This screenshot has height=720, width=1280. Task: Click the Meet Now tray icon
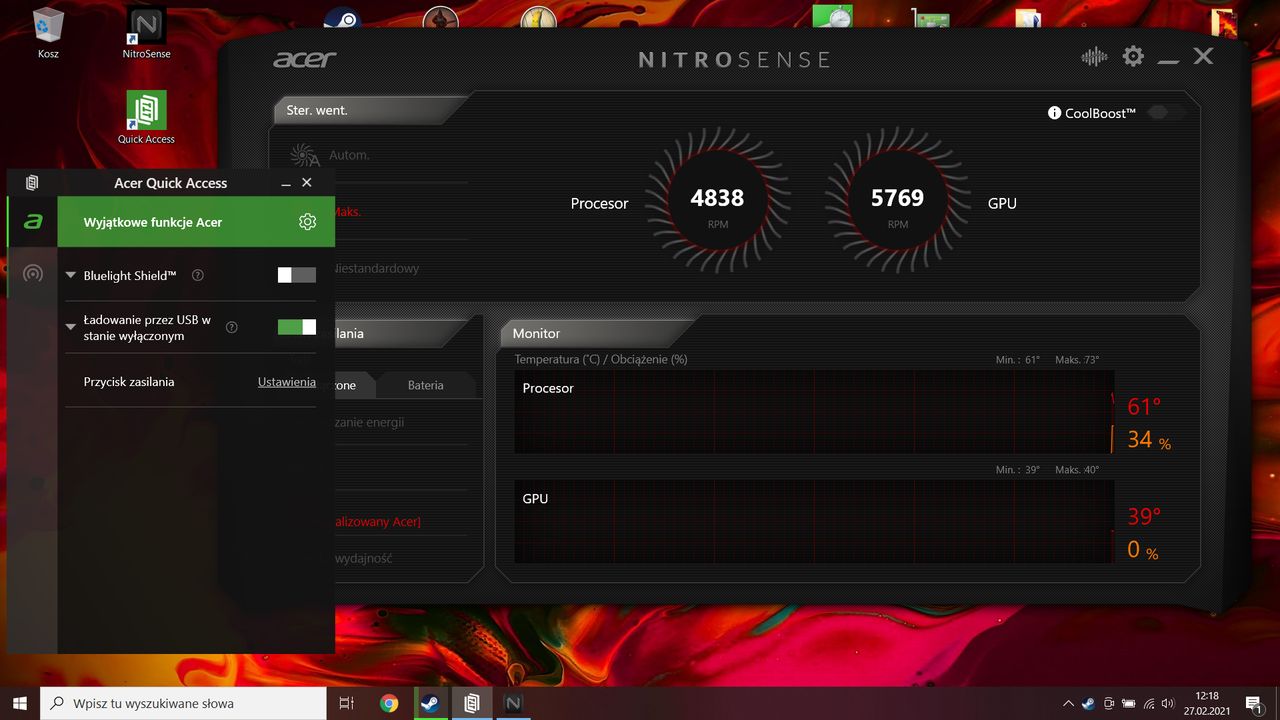pyautogui.click(x=1109, y=703)
